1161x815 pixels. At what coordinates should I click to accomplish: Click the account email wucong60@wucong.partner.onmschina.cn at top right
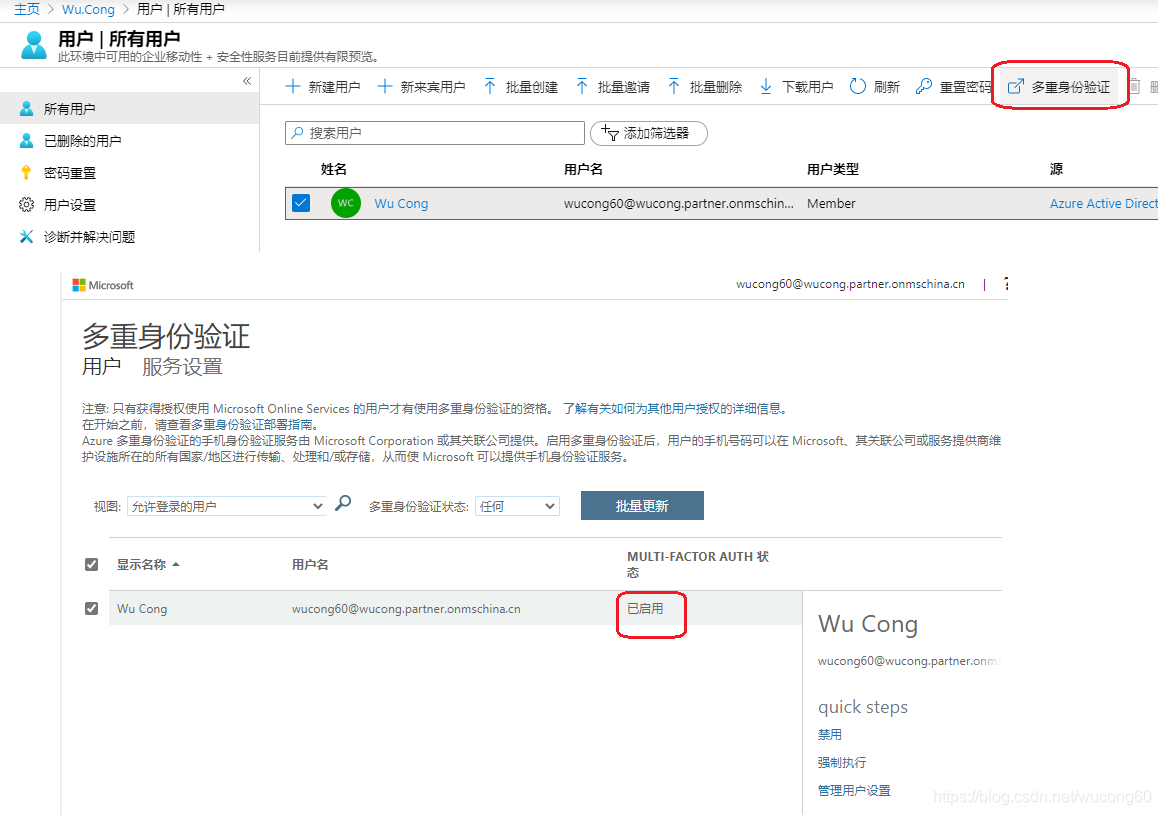coord(850,284)
